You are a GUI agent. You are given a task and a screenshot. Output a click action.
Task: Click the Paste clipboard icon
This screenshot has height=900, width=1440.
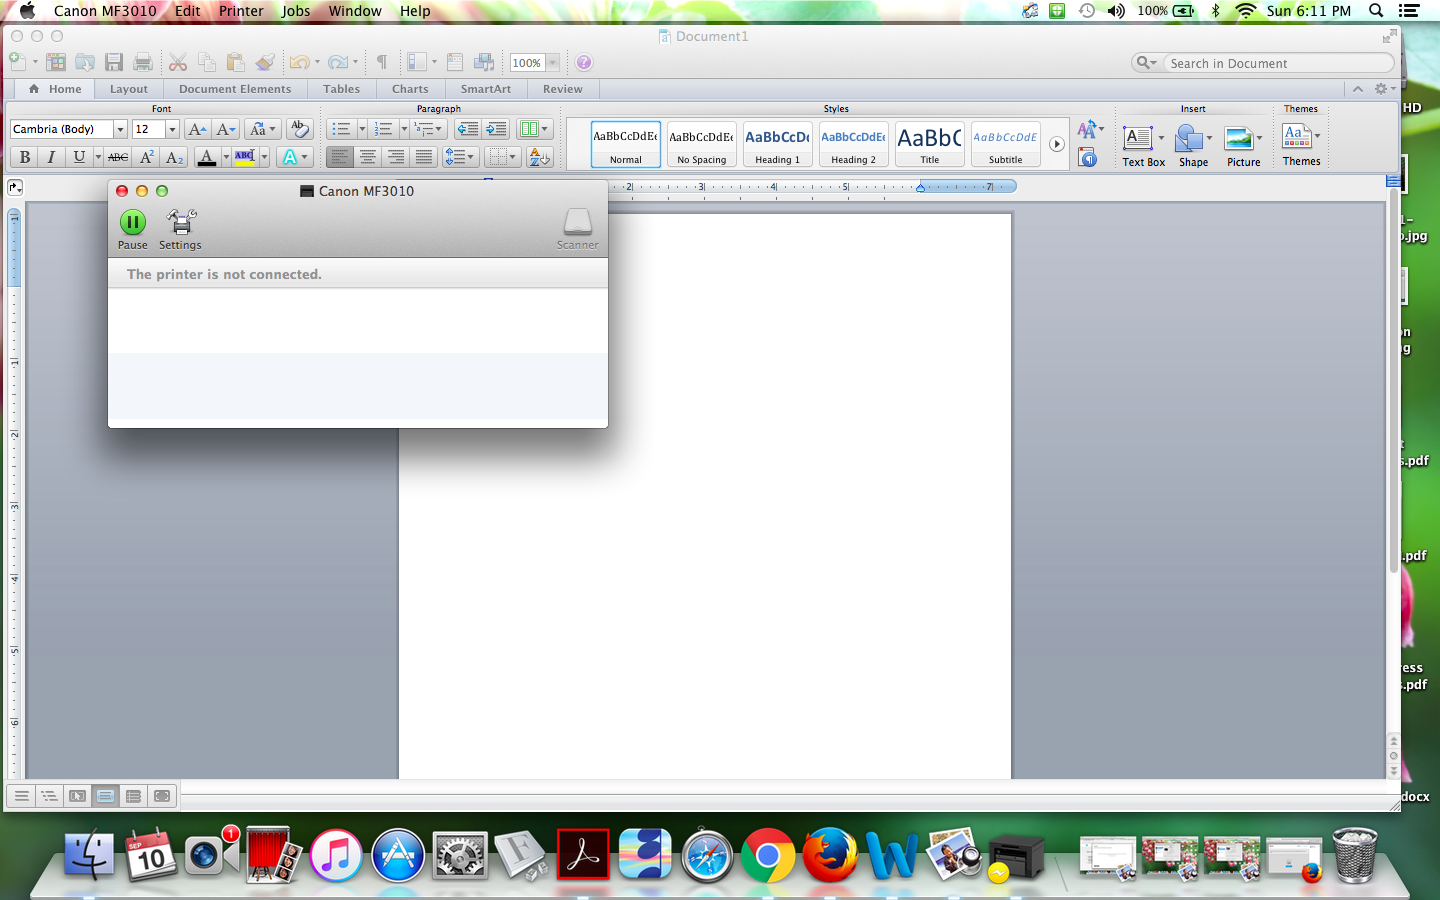coord(235,62)
